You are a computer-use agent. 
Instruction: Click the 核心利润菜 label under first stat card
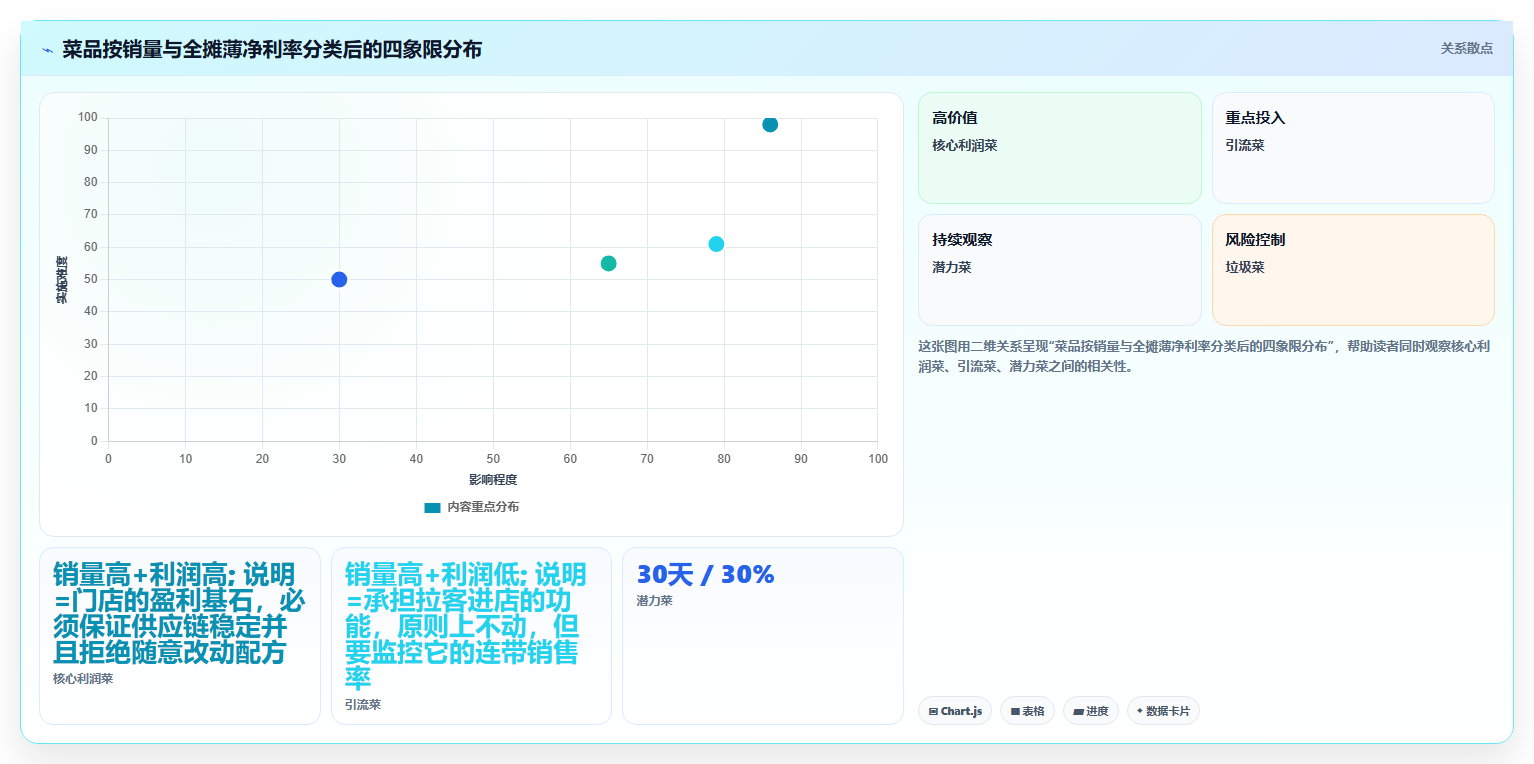point(83,679)
